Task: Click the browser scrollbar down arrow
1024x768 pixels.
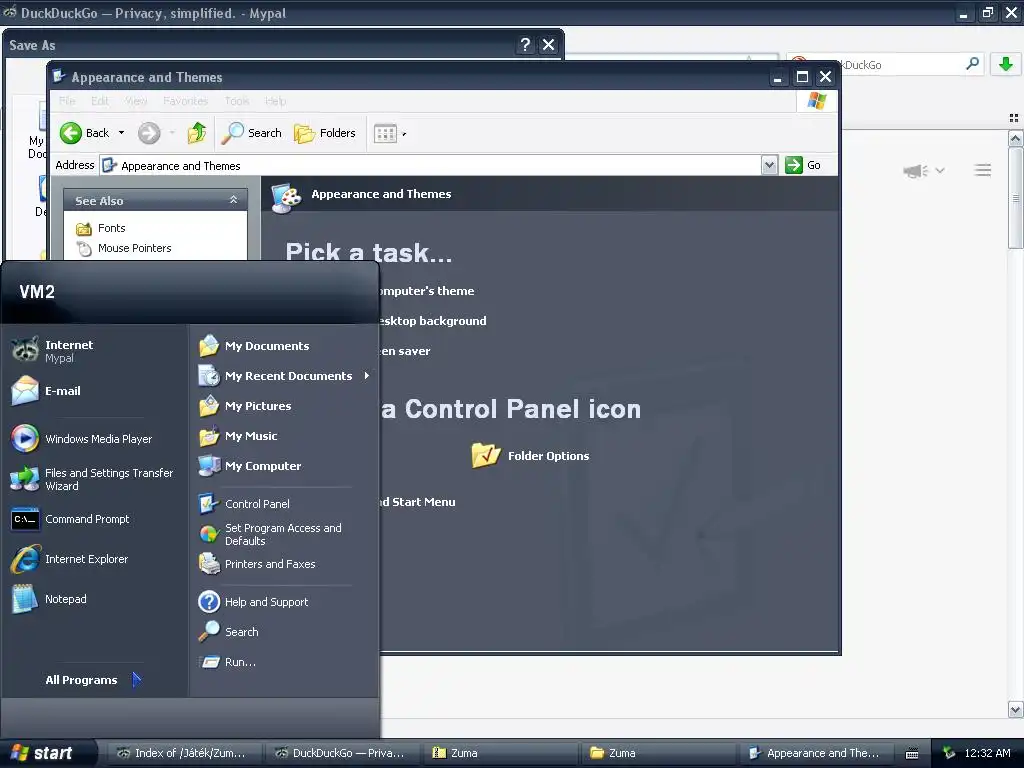Action: pyautogui.click(x=1015, y=709)
